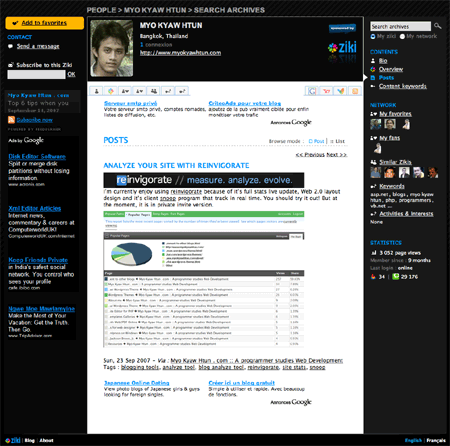Open RSS feed orange icon in toolbar
The image size is (450, 446).
click(x=355, y=91)
